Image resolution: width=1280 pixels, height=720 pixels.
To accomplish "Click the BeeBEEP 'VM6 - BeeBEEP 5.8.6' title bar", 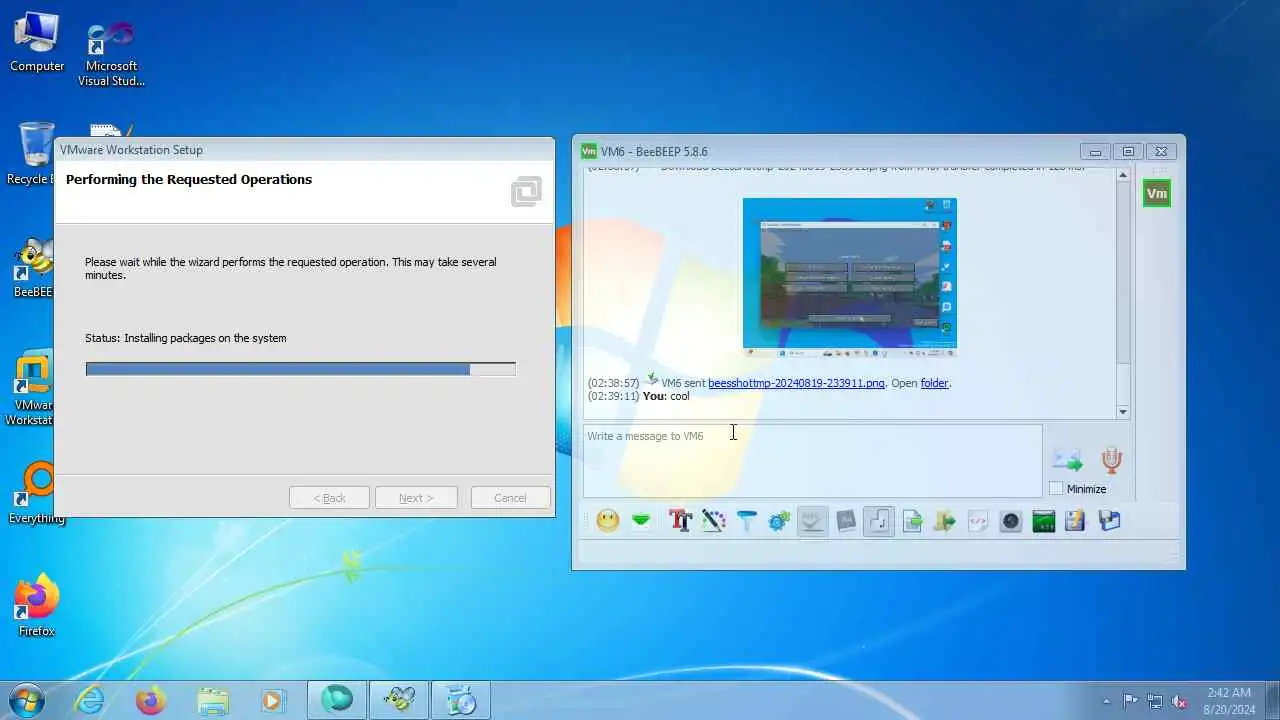I will click(x=830, y=152).
